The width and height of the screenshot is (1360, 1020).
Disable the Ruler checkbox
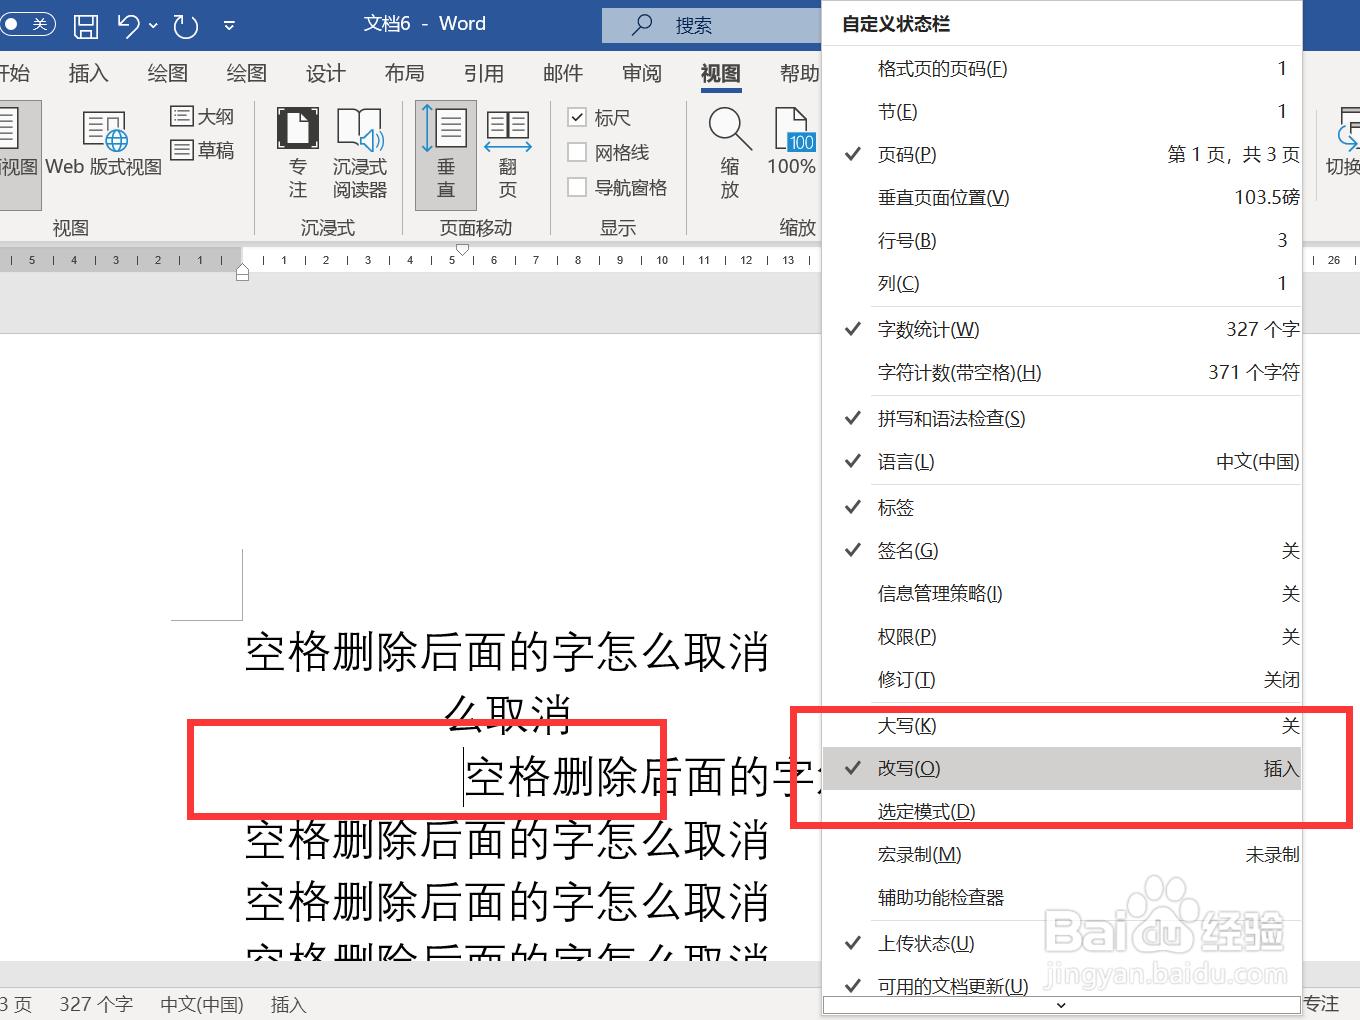pos(578,117)
